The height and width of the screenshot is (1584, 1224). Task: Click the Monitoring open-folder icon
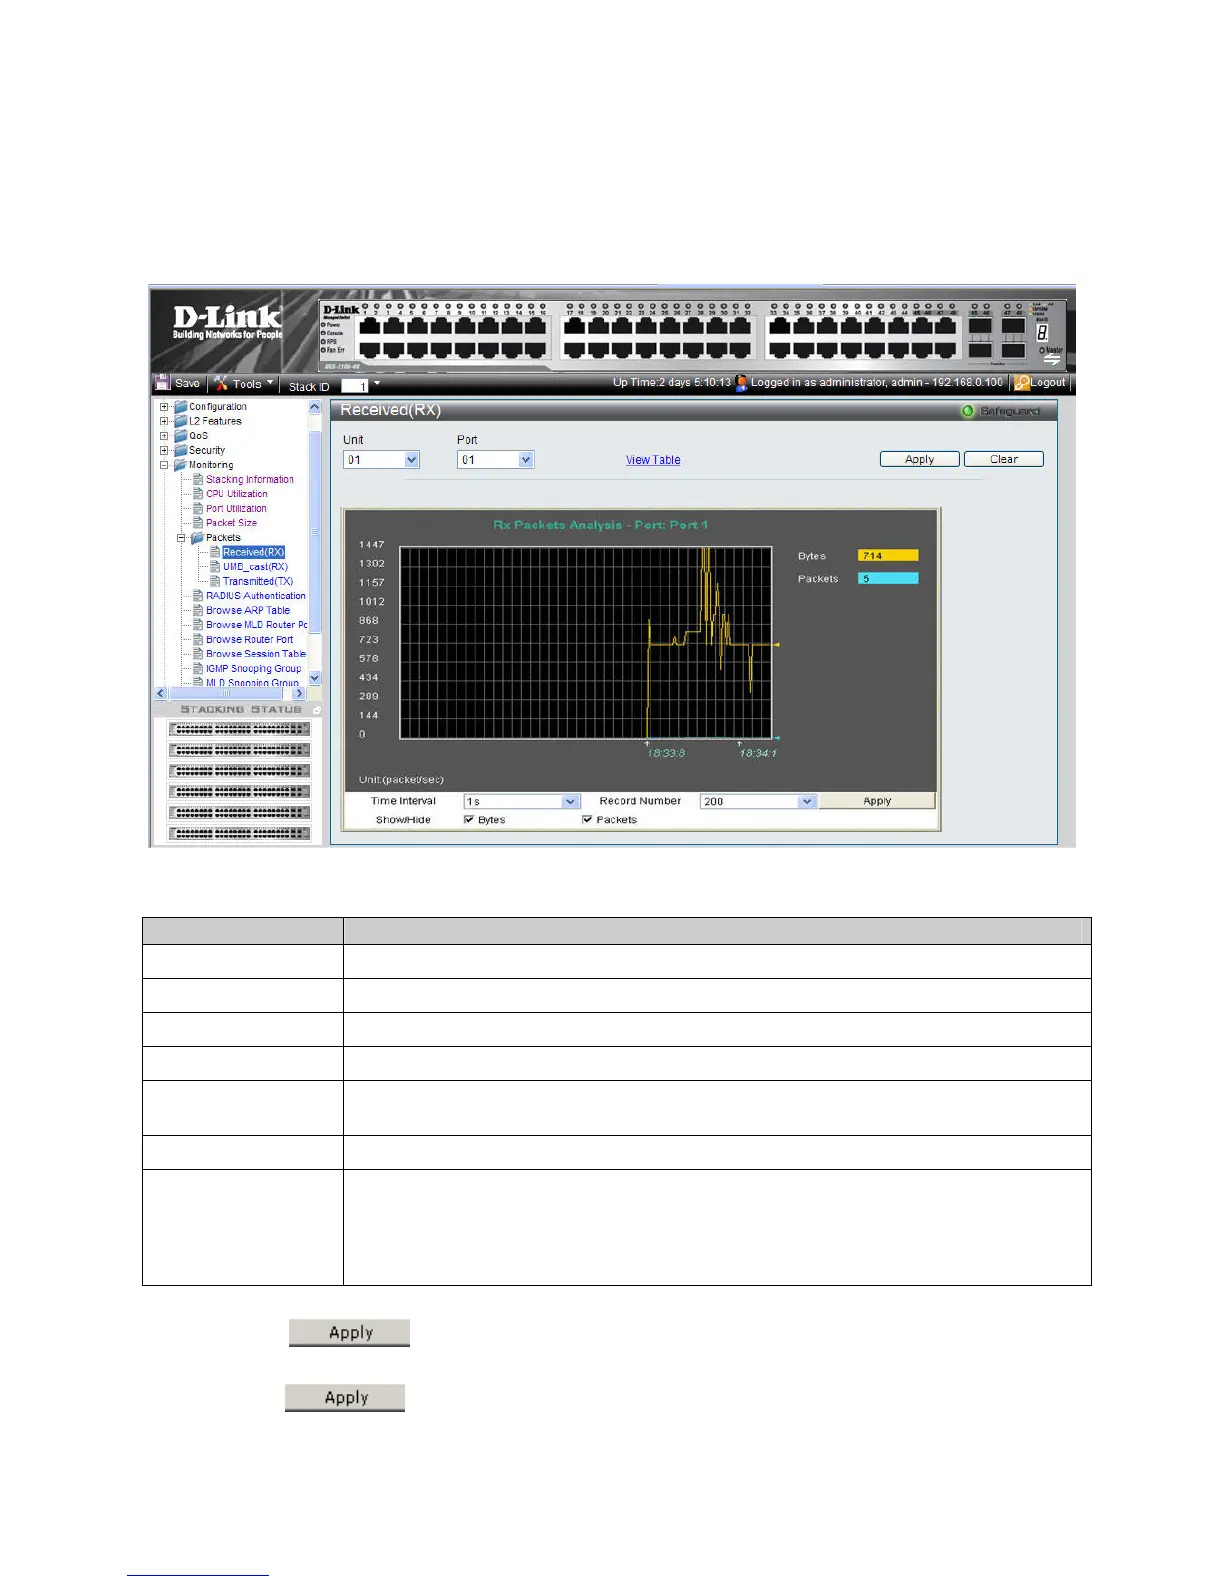[180, 465]
